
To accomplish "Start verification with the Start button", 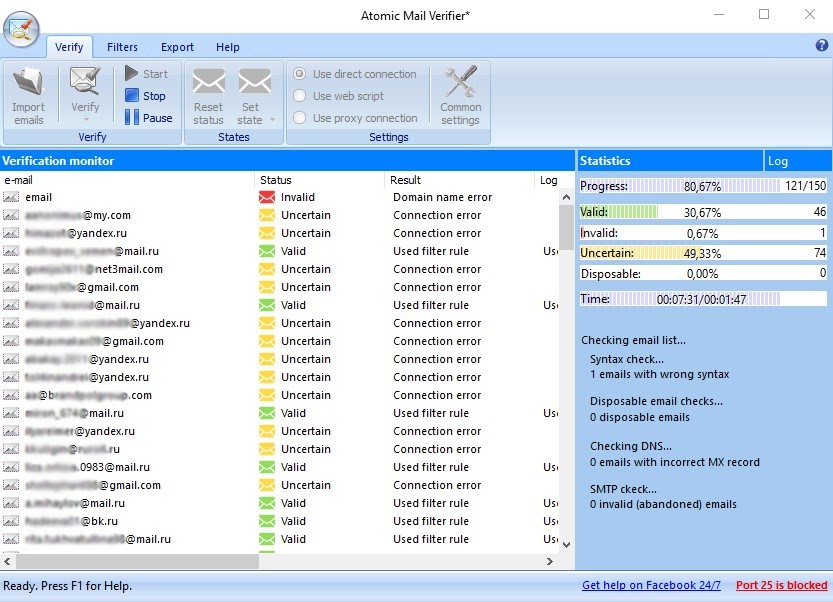I will [147, 74].
